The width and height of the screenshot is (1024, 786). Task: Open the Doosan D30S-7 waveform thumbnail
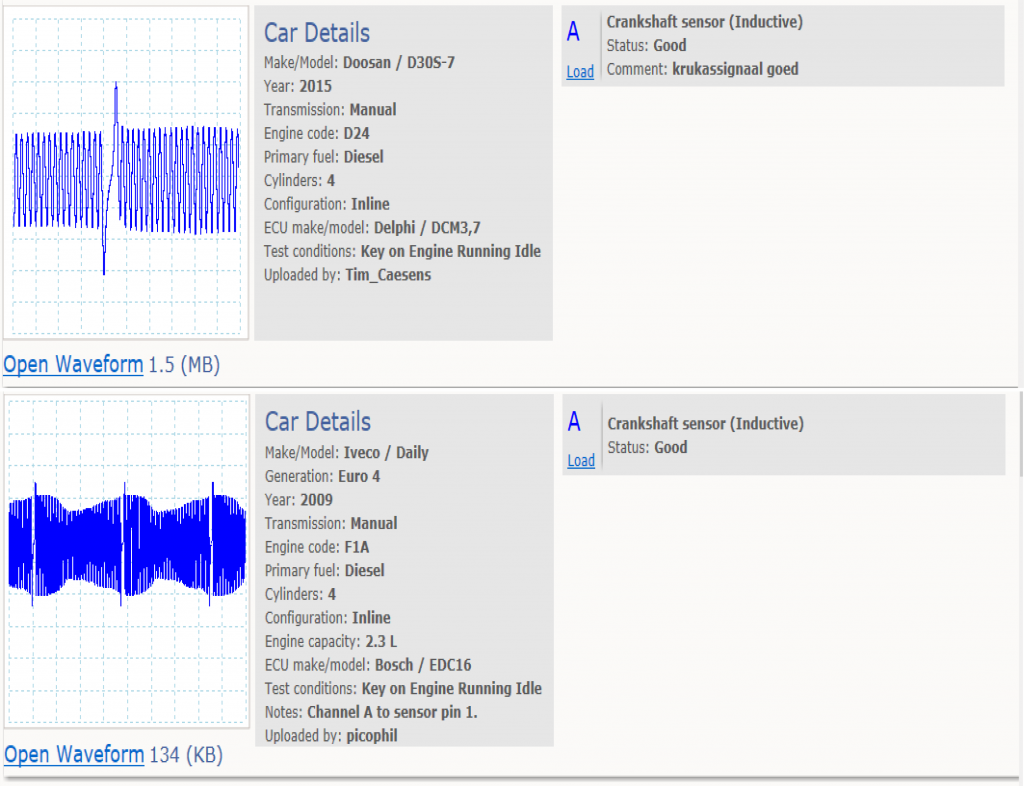[126, 173]
